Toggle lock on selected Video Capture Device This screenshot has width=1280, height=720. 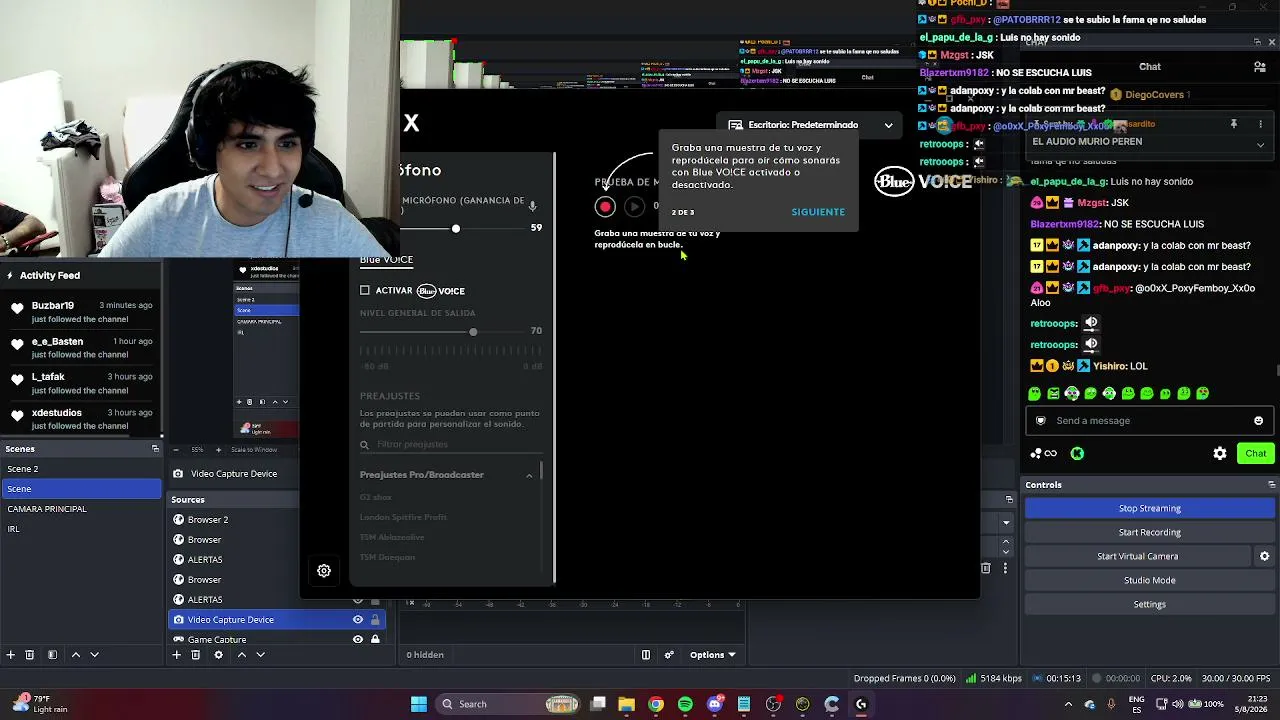(375, 620)
